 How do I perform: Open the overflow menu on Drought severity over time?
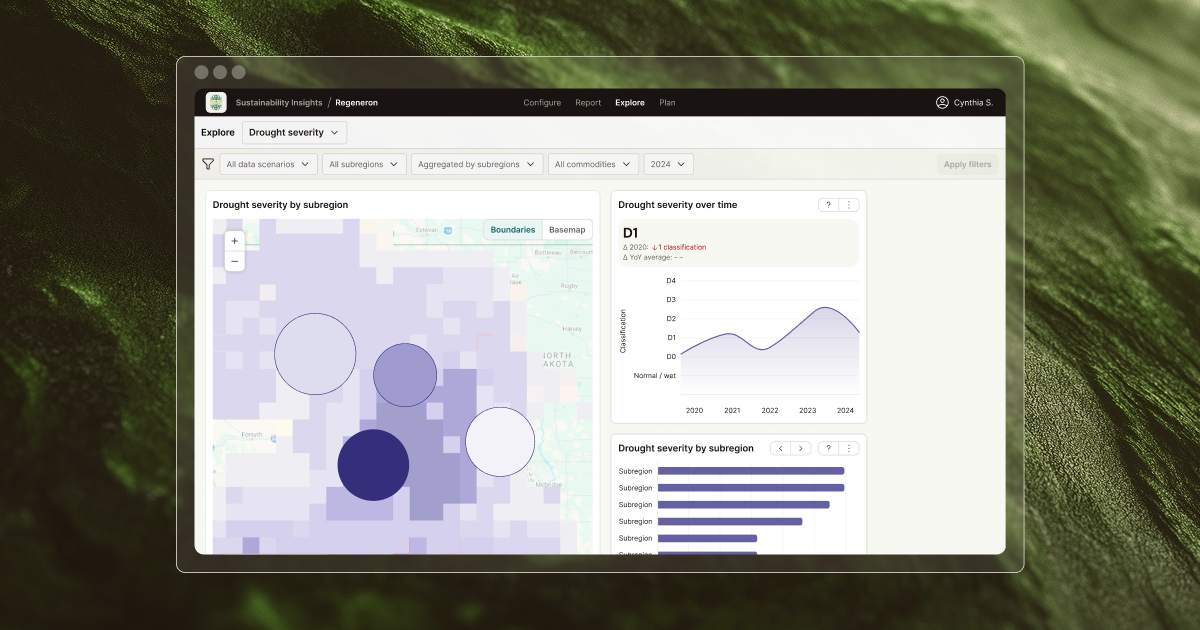(849, 204)
